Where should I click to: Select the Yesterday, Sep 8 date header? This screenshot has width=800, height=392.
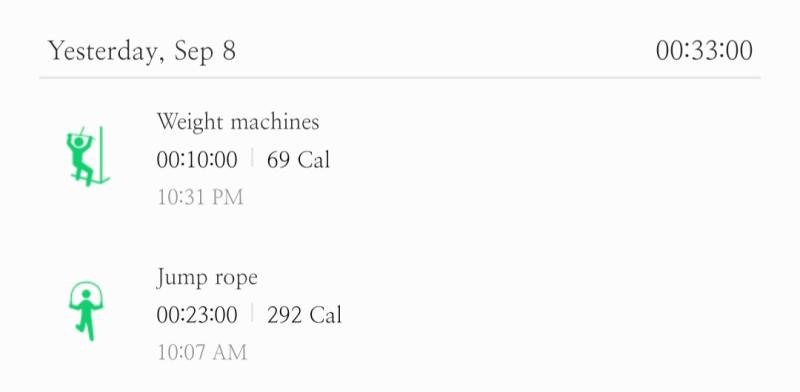[x=142, y=52]
